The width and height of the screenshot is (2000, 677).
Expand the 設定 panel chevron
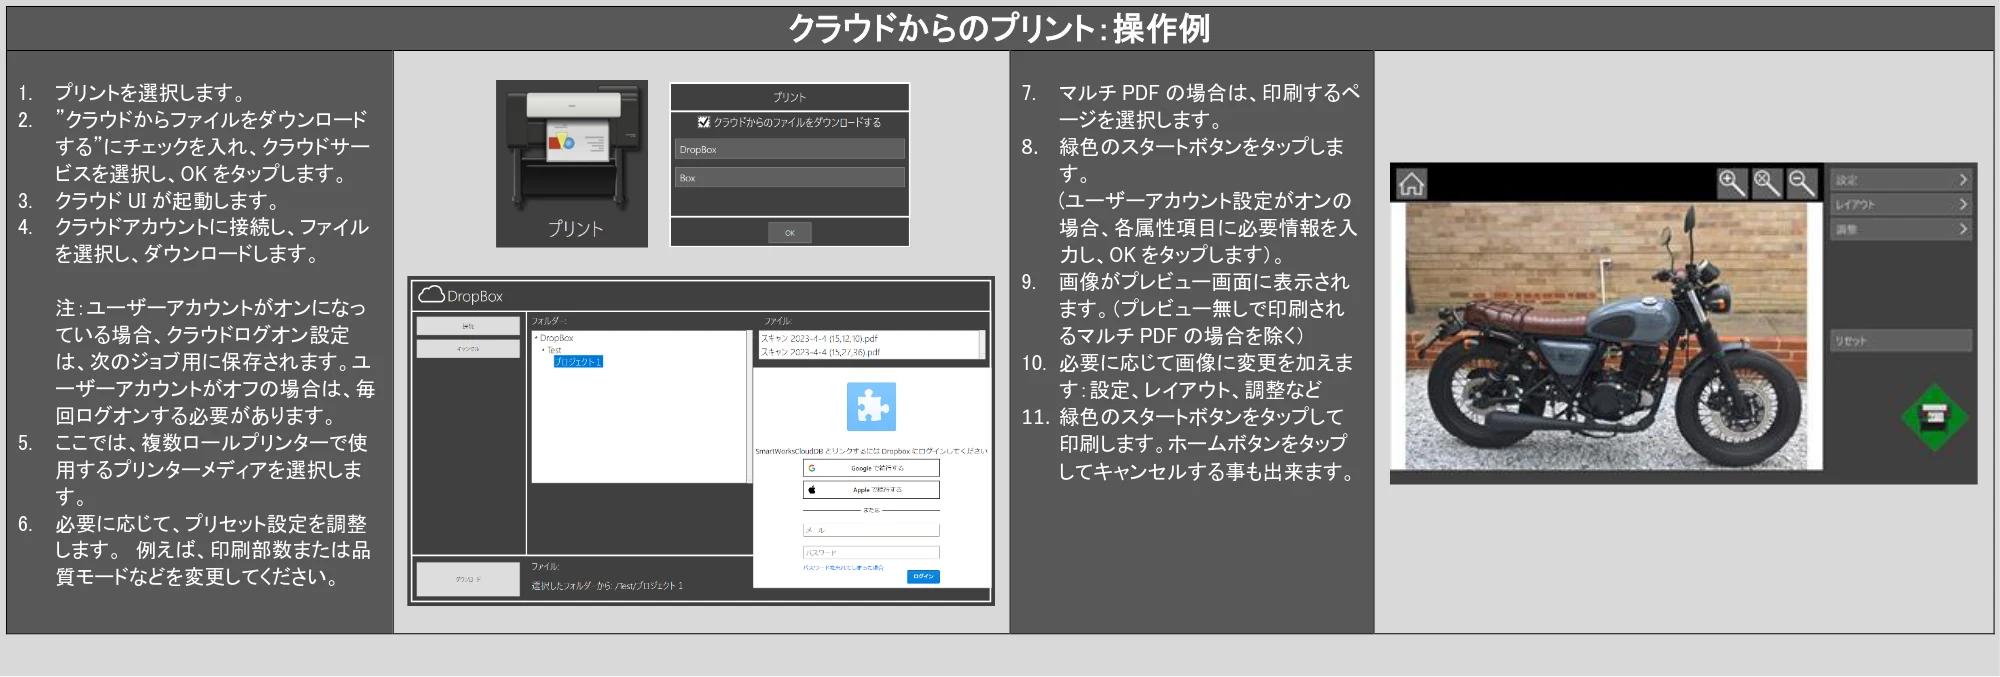click(1963, 180)
